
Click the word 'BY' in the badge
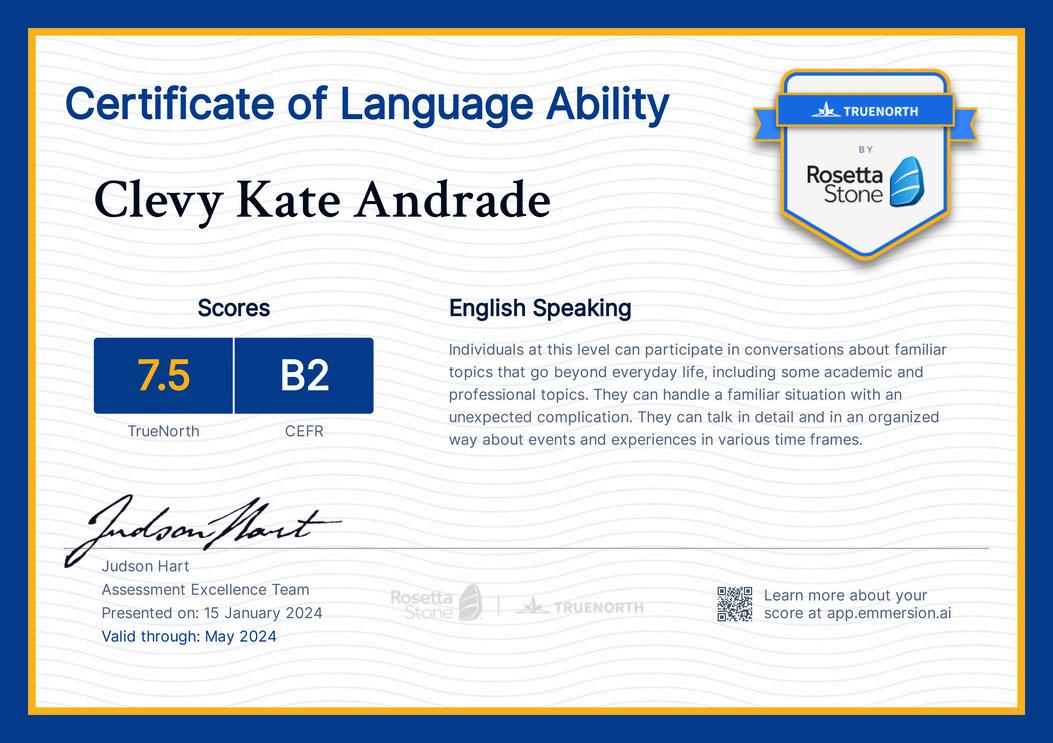coord(866,150)
